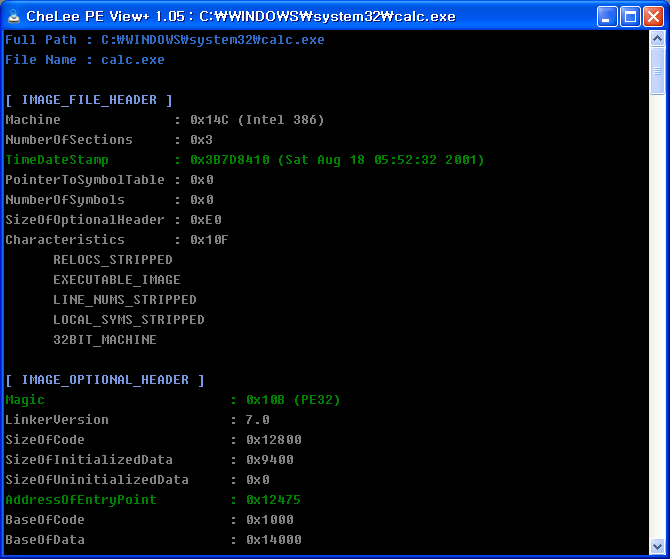
Task: Click the scrollbar up arrow
Action: [x=657, y=39]
